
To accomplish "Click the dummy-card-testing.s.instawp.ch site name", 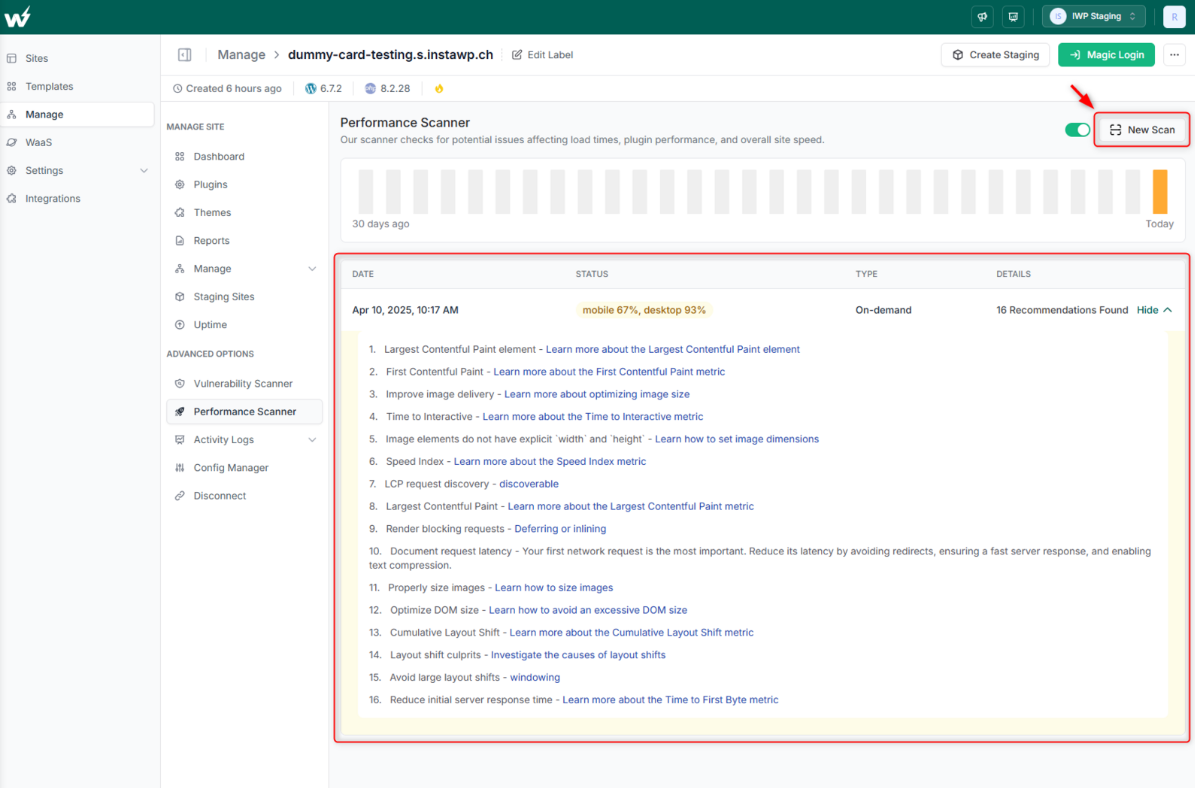I will point(390,55).
